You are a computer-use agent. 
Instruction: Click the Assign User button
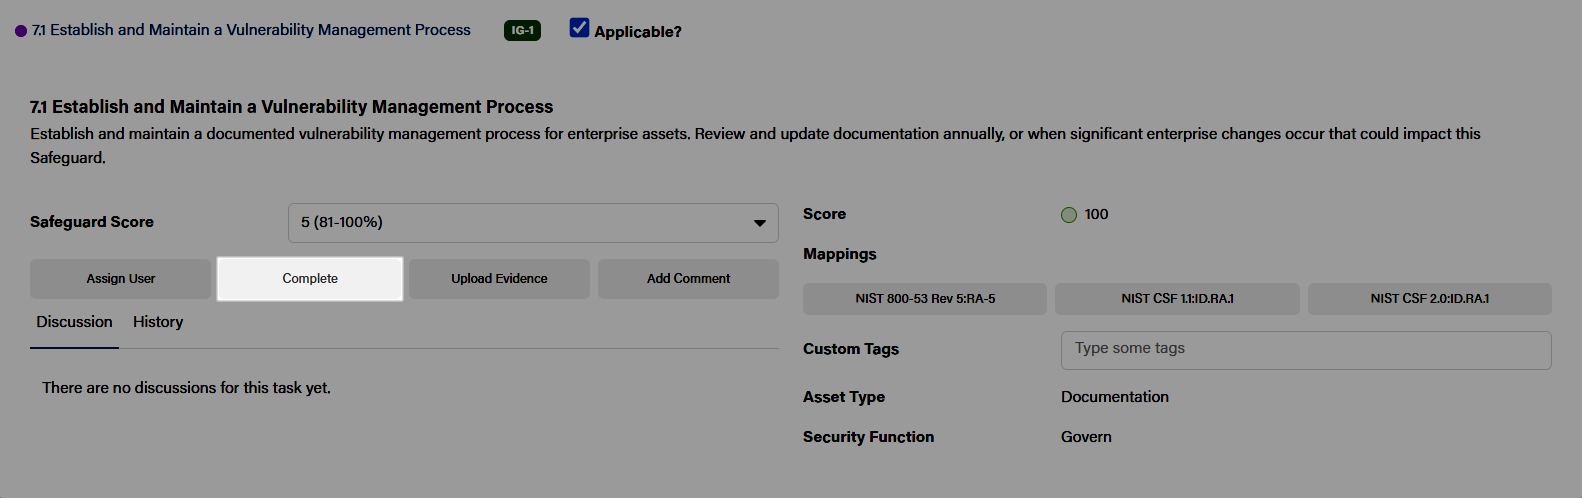point(121,279)
